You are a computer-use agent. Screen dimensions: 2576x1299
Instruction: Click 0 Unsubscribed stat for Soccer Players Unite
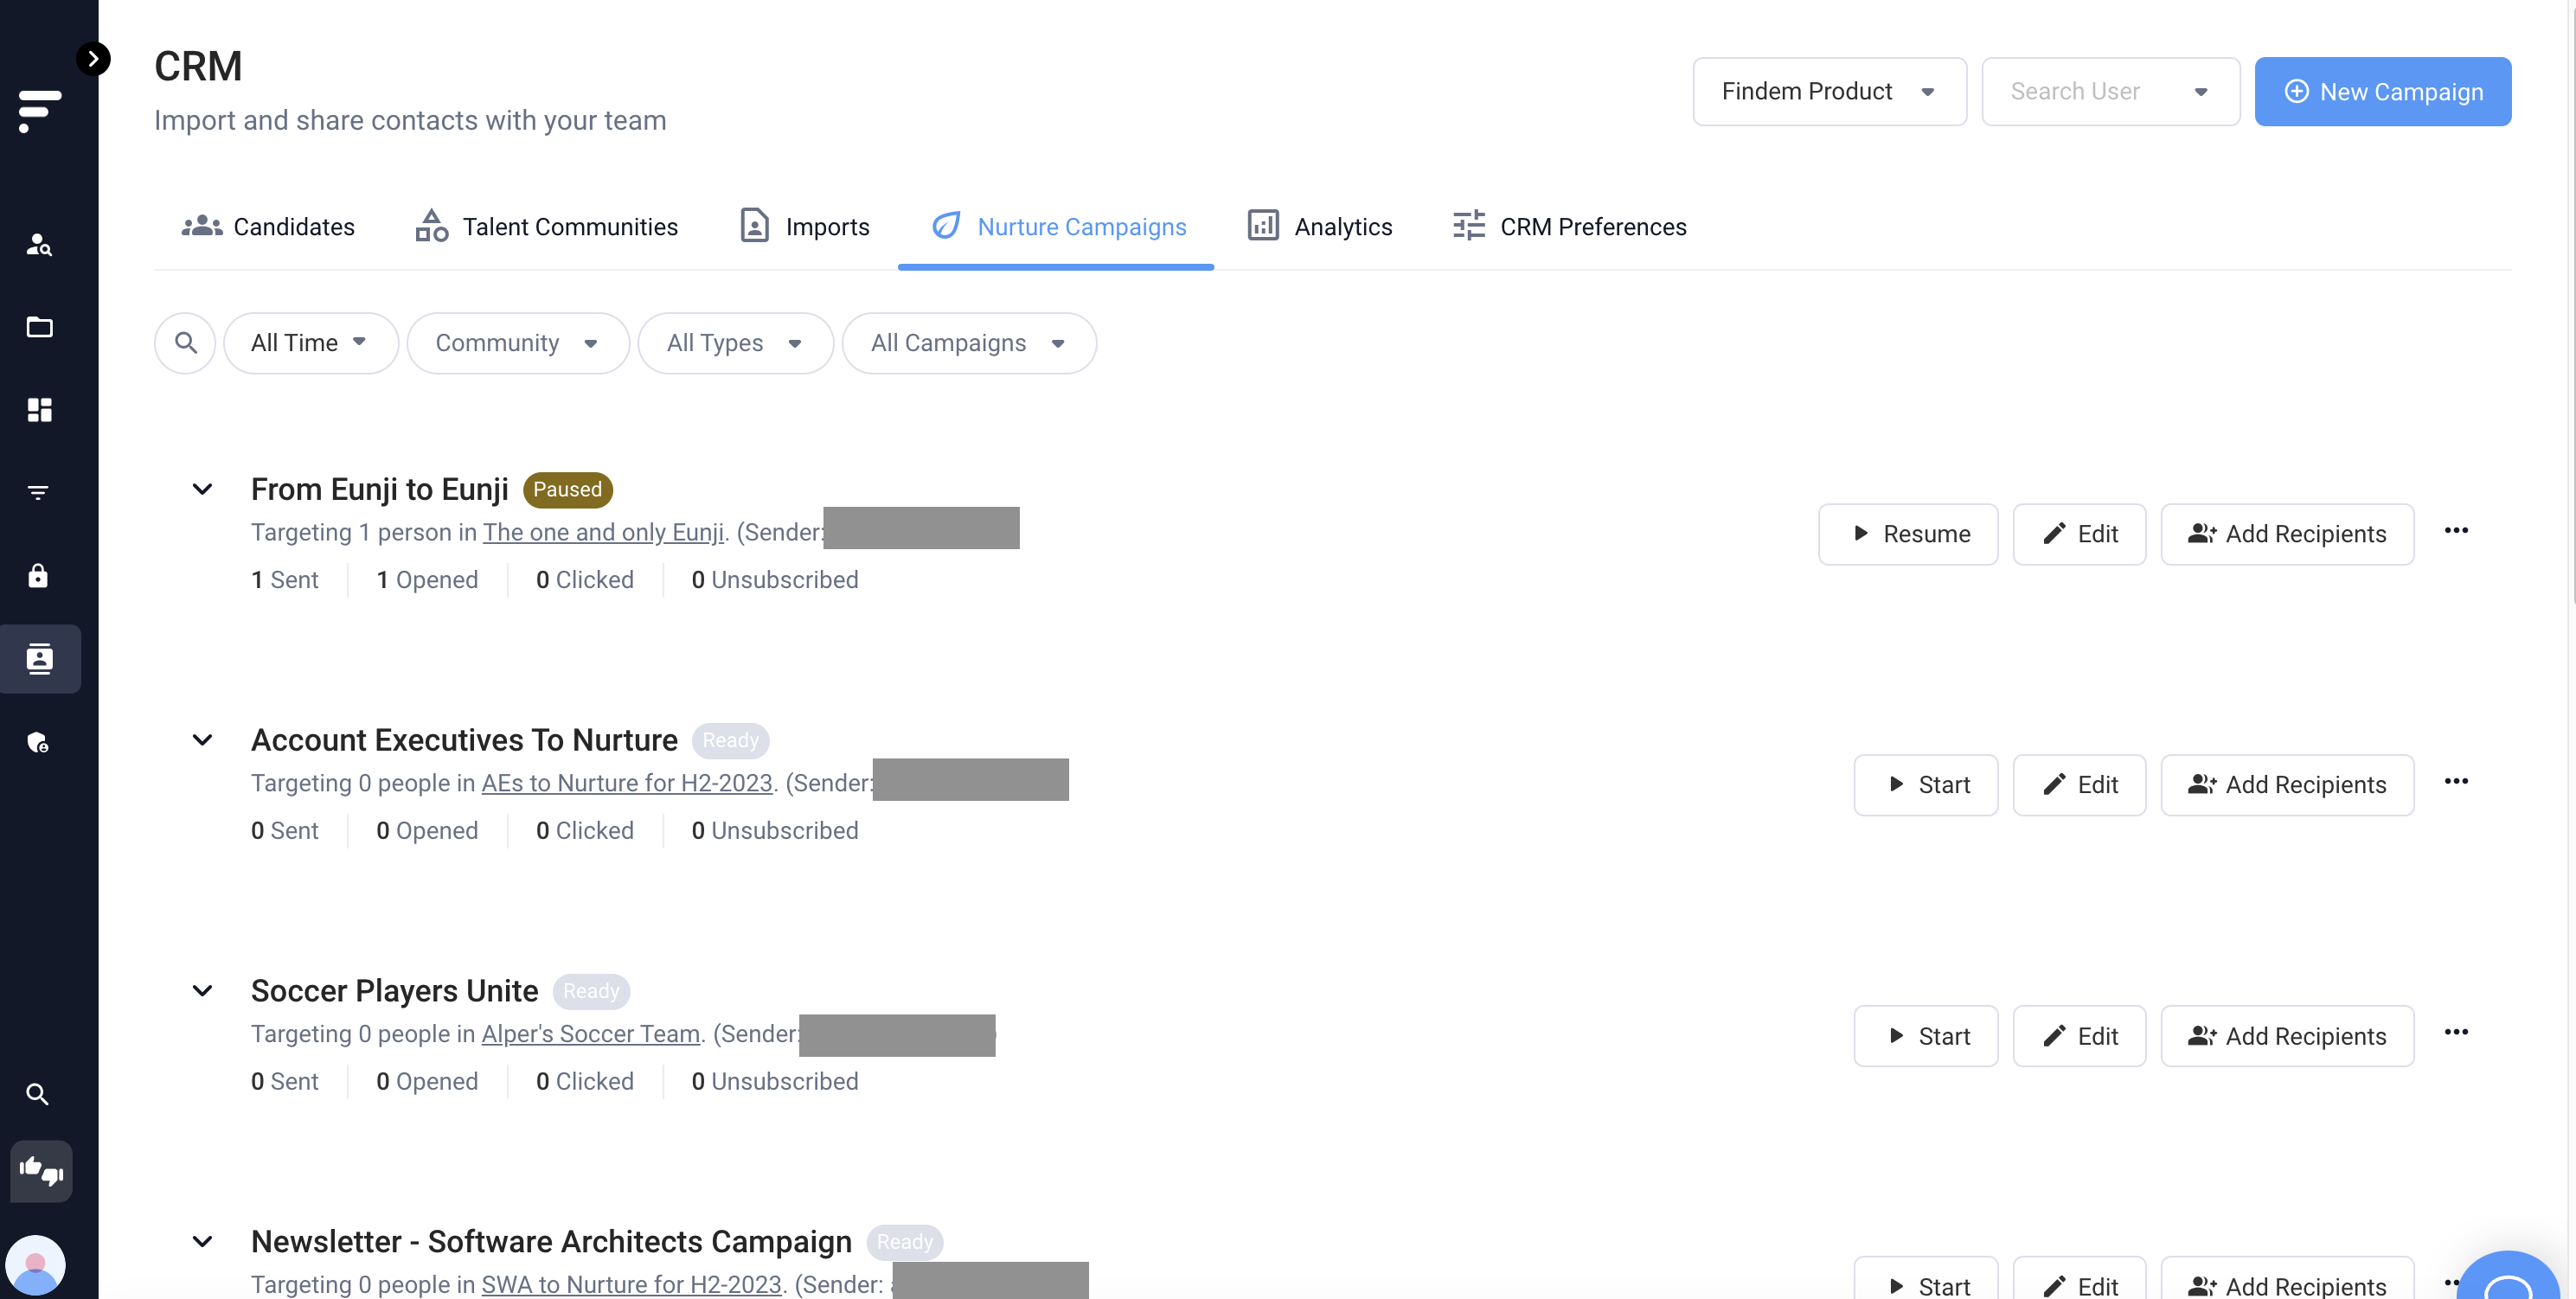[x=775, y=1082]
